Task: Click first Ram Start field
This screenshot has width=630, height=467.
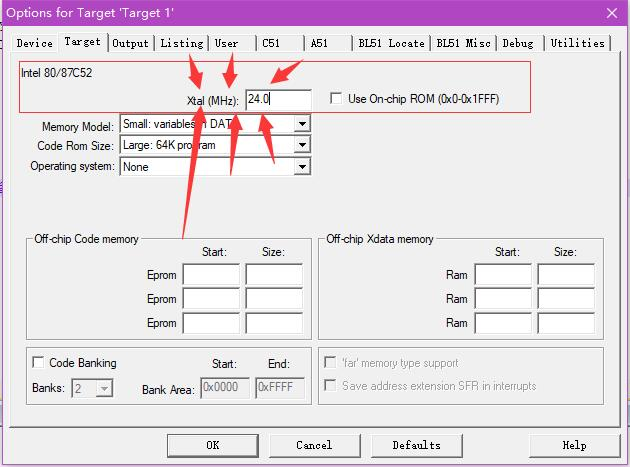Action: 503,275
